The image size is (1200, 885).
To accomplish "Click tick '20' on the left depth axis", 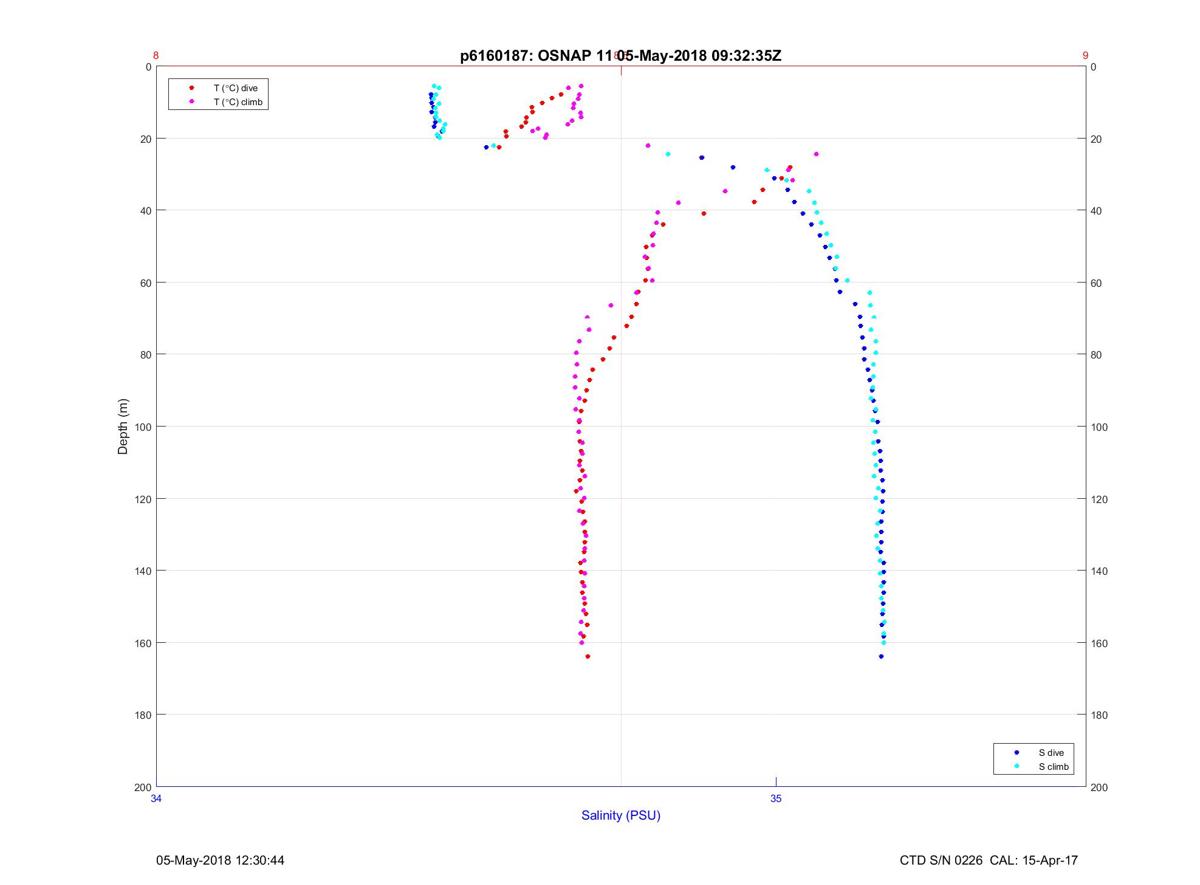I will tap(145, 139).
